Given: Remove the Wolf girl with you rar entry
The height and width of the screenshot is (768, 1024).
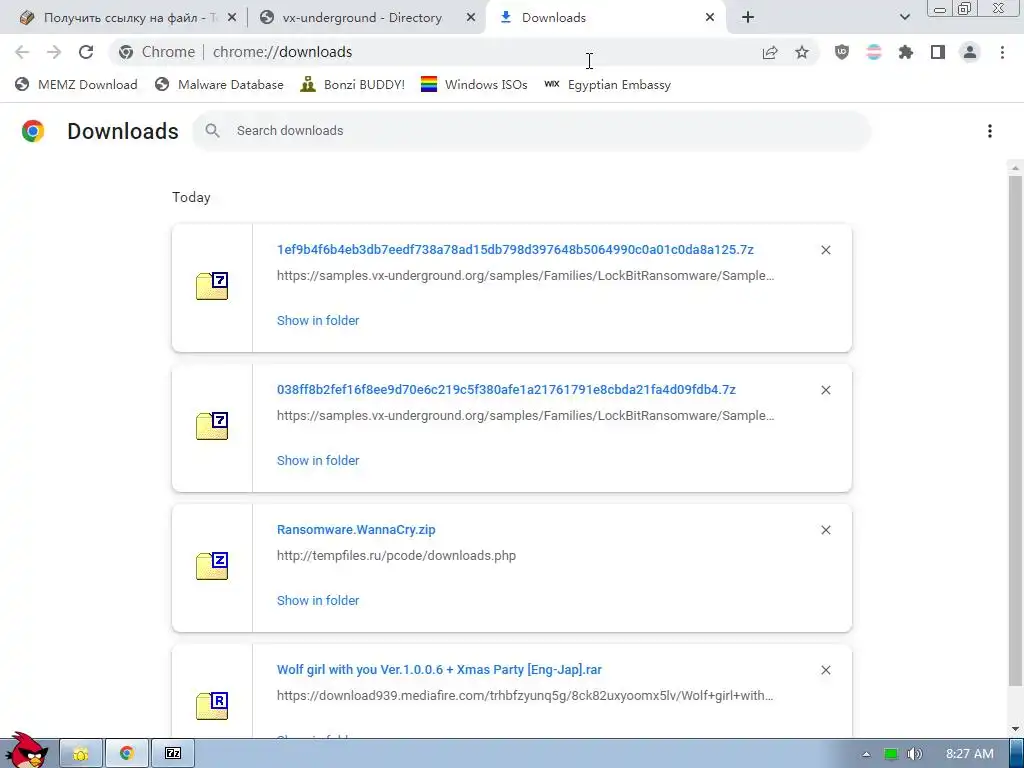Looking at the screenshot, I should 825,670.
